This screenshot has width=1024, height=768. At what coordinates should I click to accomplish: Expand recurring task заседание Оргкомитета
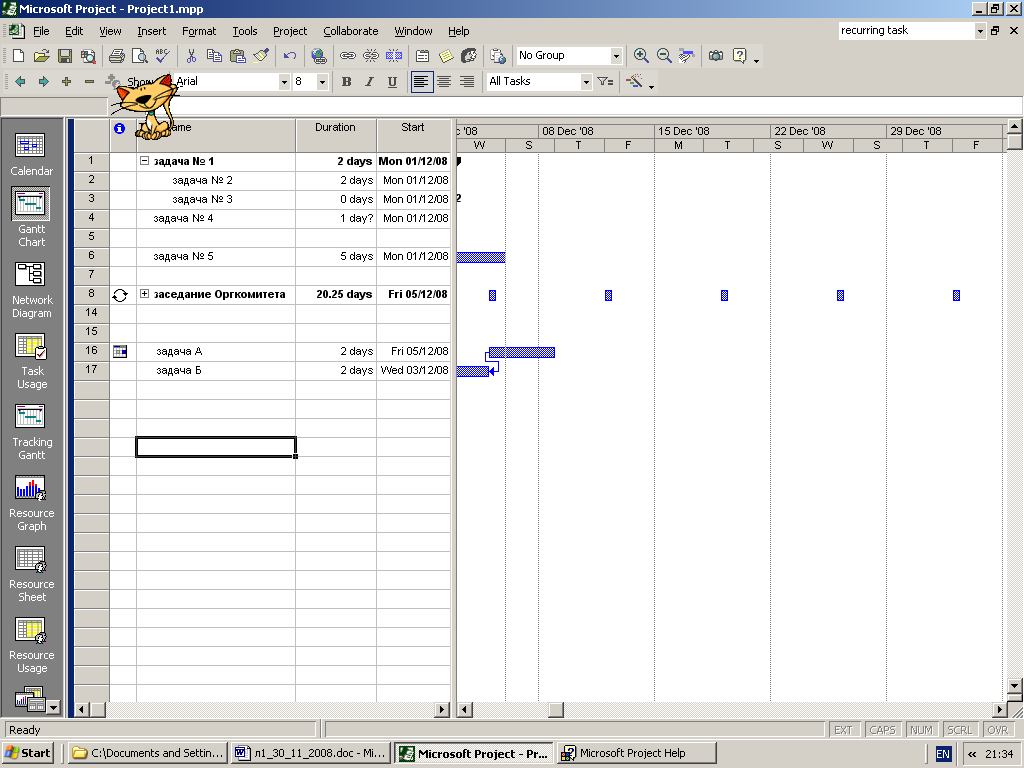pyautogui.click(x=144, y=294)
